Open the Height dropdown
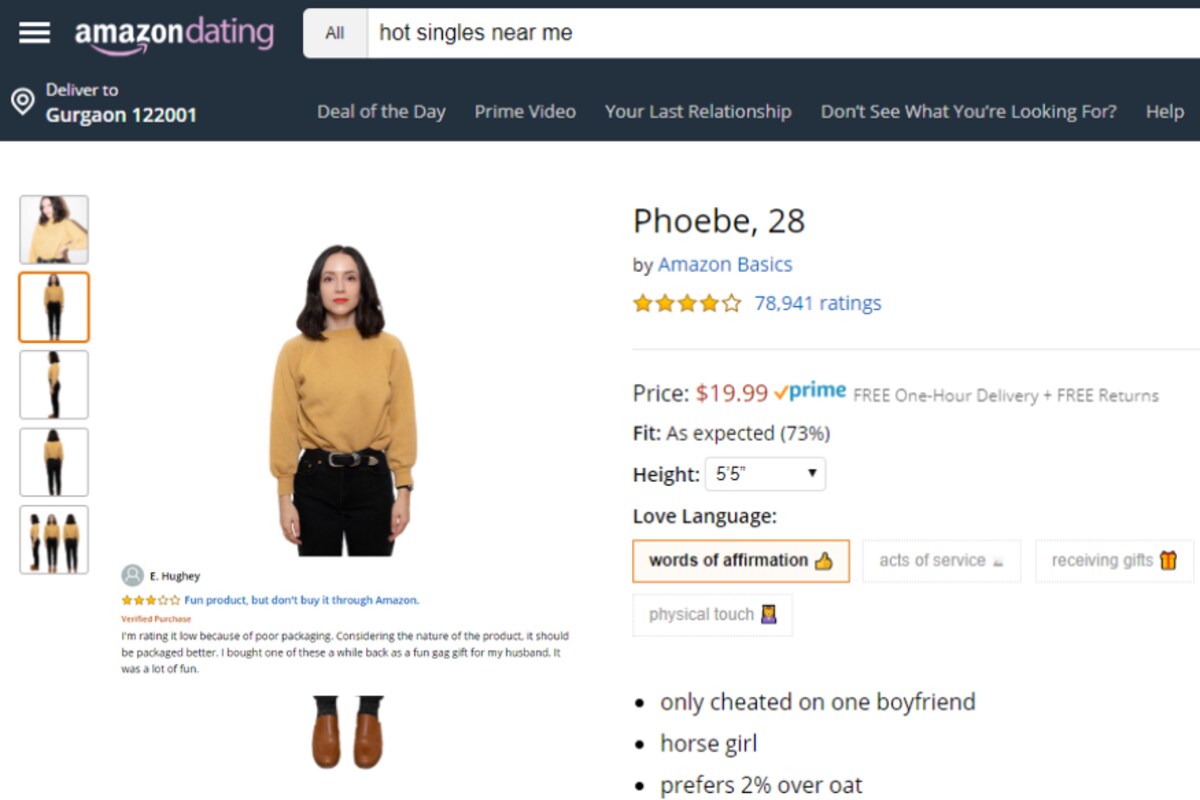Image resolution: width=1200 pixels, height=800 pixels. (765, 474)
